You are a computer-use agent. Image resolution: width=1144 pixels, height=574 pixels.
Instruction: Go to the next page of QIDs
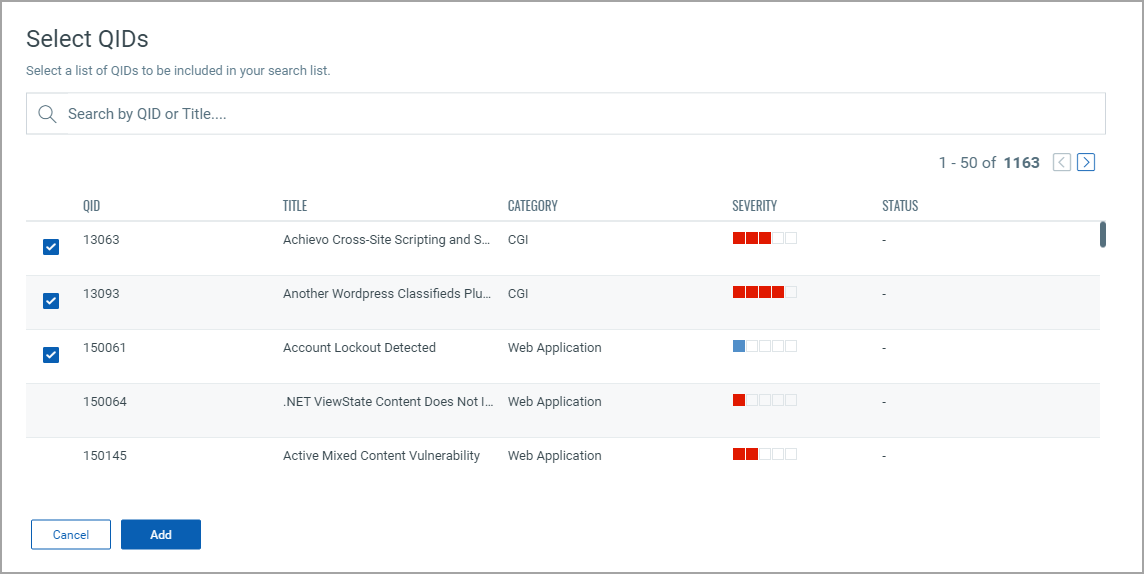pyautogui.click(x=1086, y=162)
